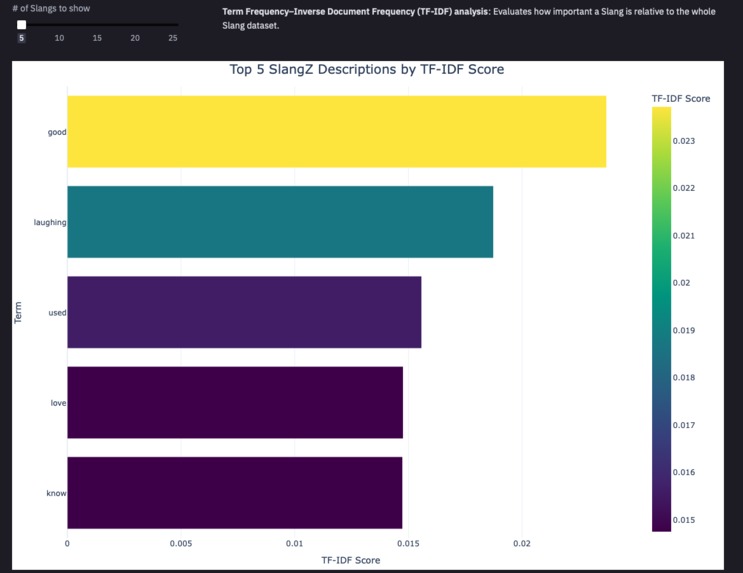The image size is (743, 573).
Task: Click the teal 'laughing' bar
Action: (280, 222)
